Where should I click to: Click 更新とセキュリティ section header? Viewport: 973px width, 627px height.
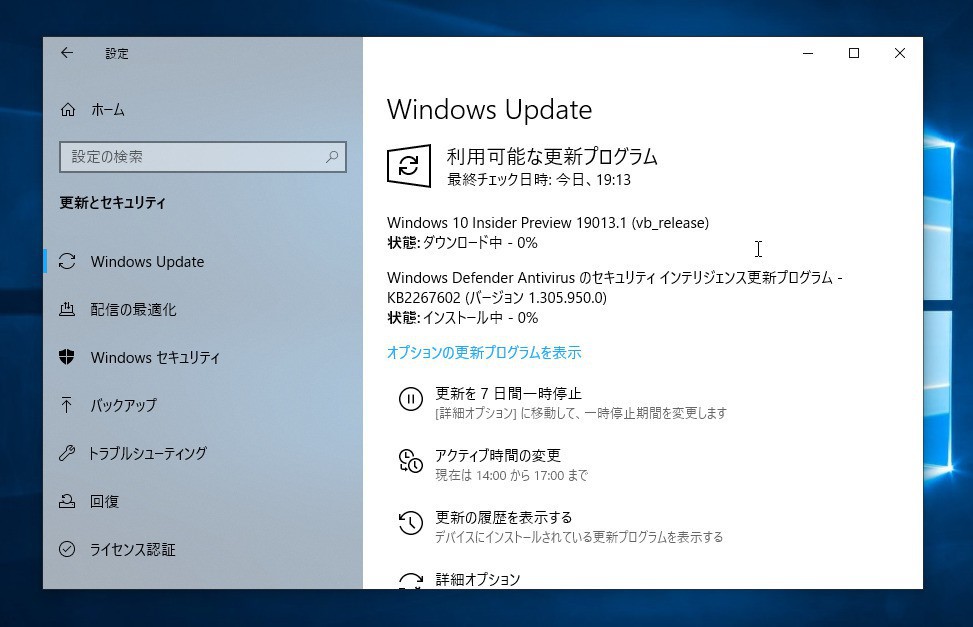pyautogui.click(x=112, y=202)
